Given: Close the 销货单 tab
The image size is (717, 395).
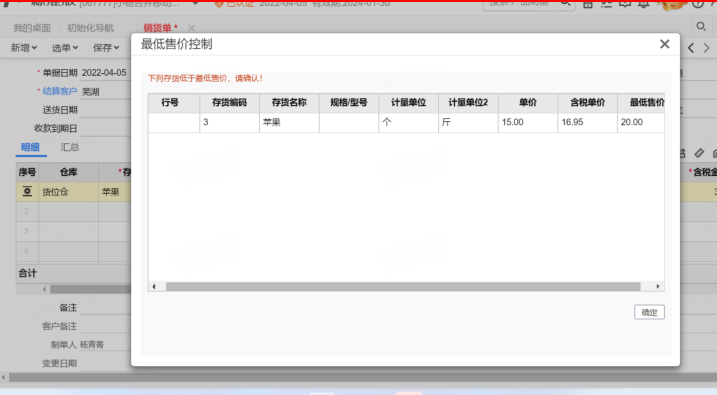Looking at the screenshot, I should (191, 28).
